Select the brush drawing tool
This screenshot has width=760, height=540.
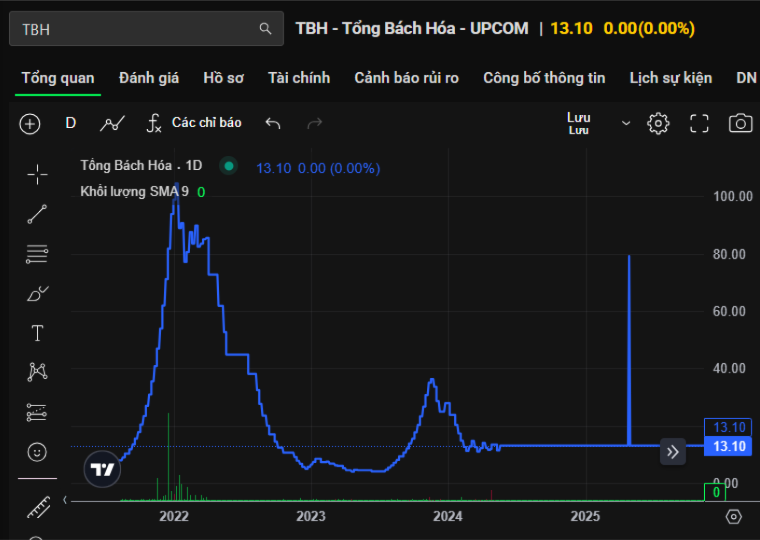tap(37, 293)
